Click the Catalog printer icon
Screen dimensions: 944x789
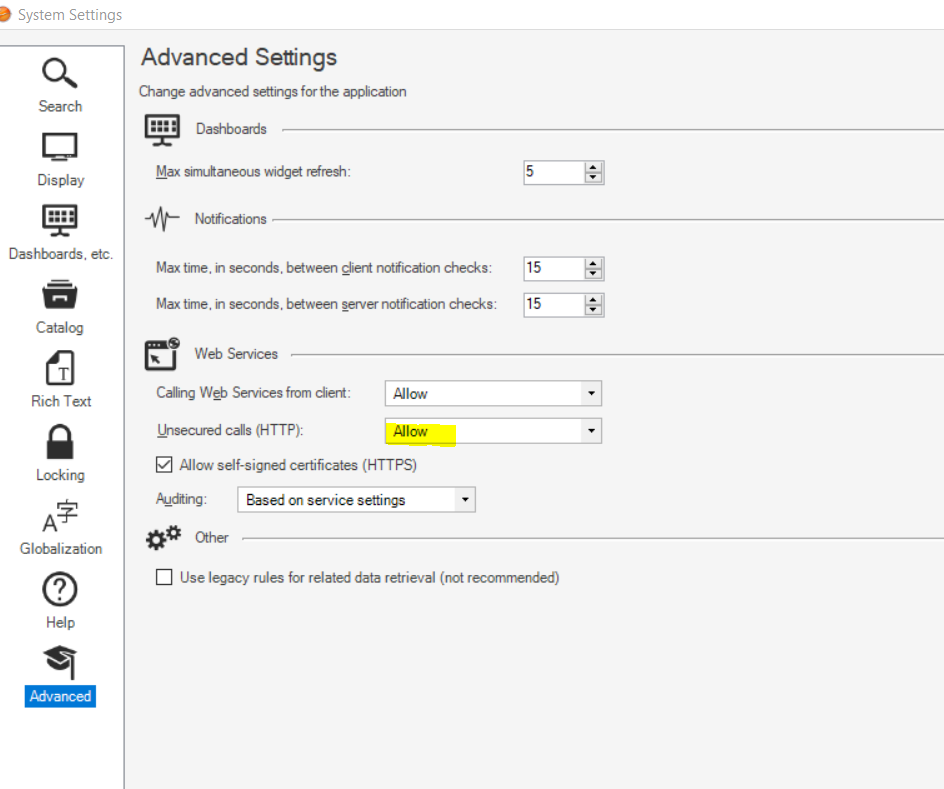pos(60,295)
